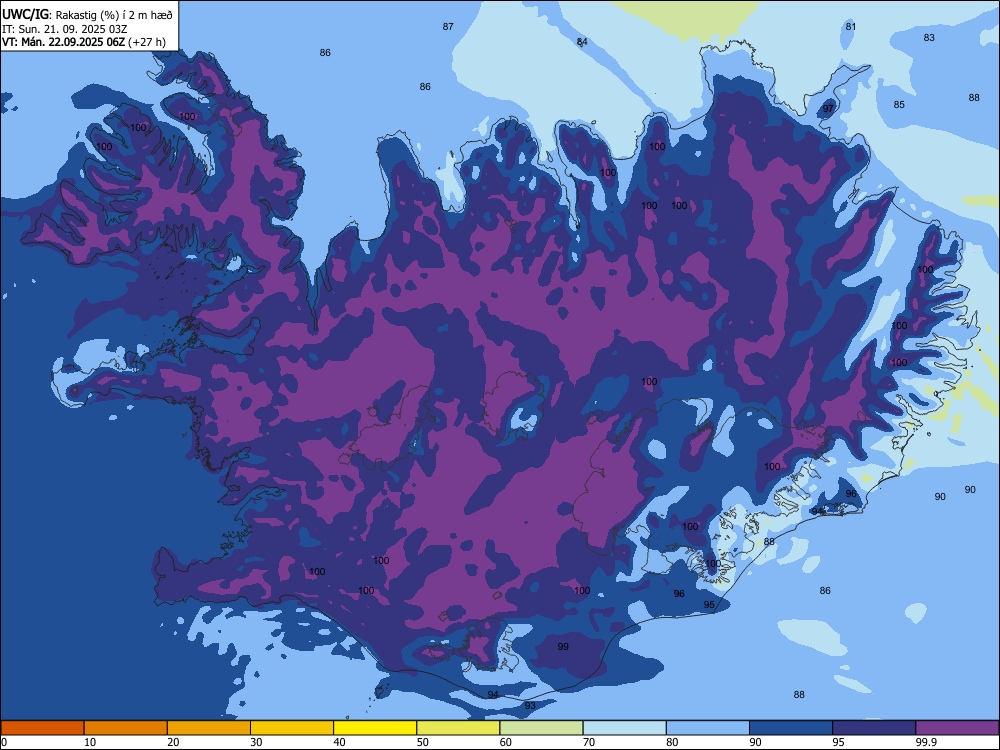Click the '40' legend scale label
1000x750 pixels.
pyautogui.click(x=339, y=742)
